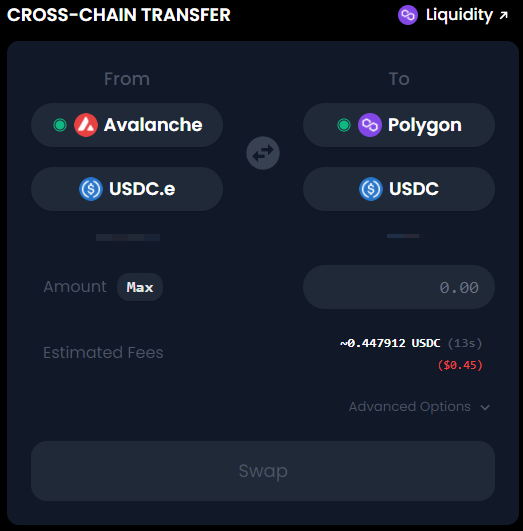
Task: Click the USDC.e coin icon
Action: [91, 189]
